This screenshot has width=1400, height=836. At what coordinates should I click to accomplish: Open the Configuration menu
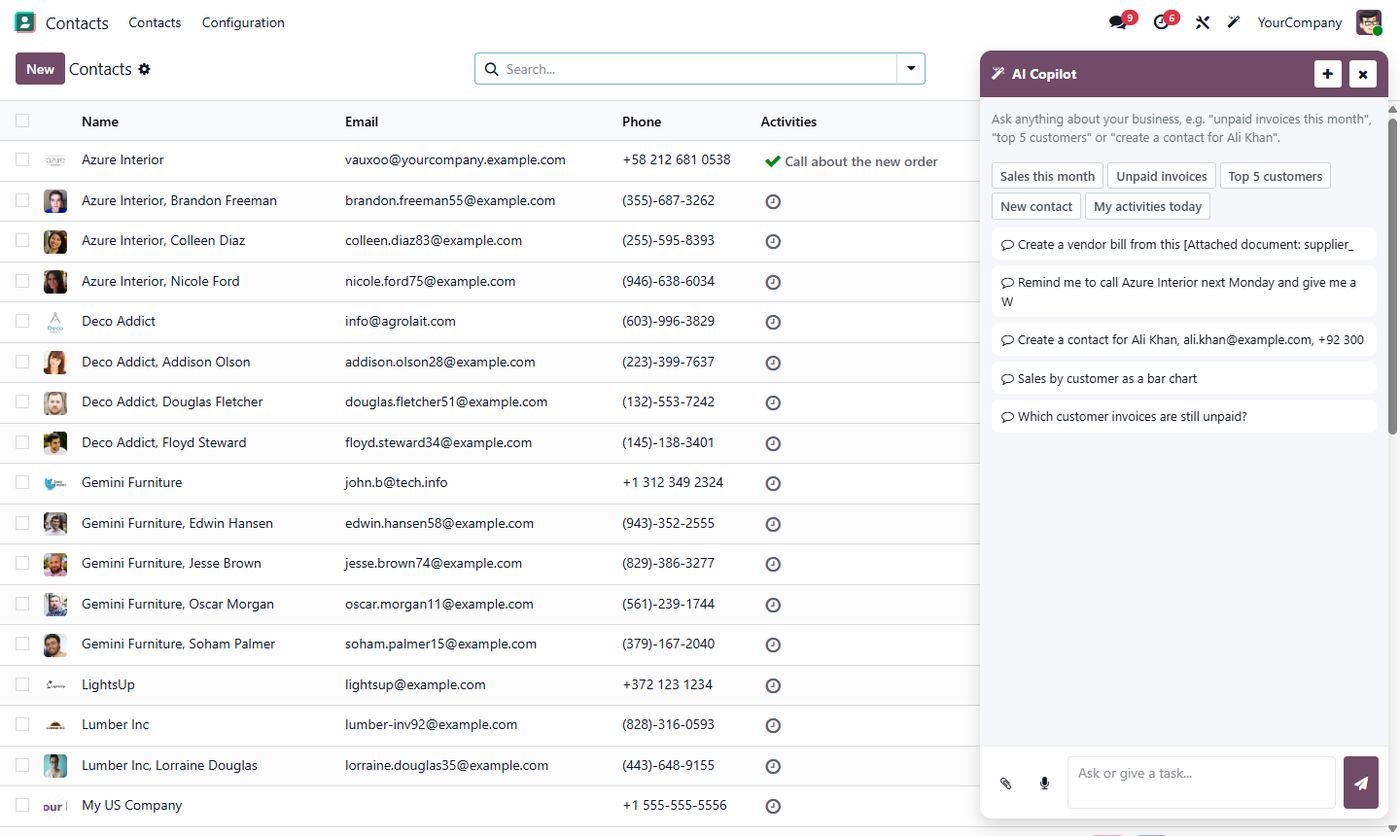pos(243,22)
